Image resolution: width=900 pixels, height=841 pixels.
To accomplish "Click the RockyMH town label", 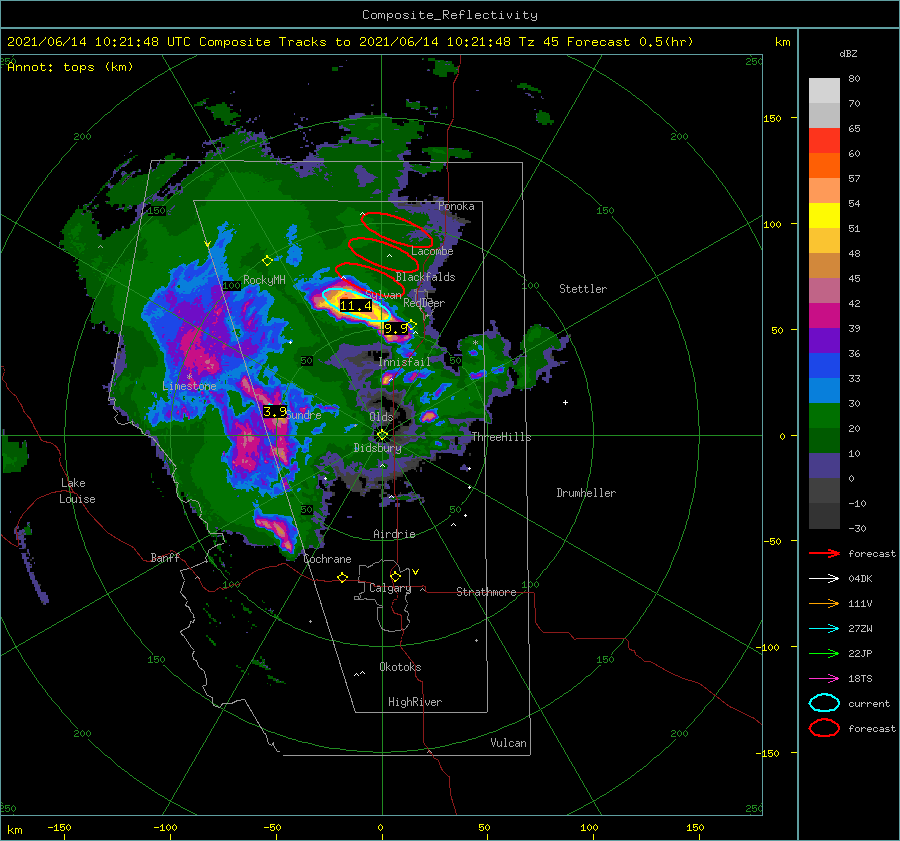I will (264, 280).
